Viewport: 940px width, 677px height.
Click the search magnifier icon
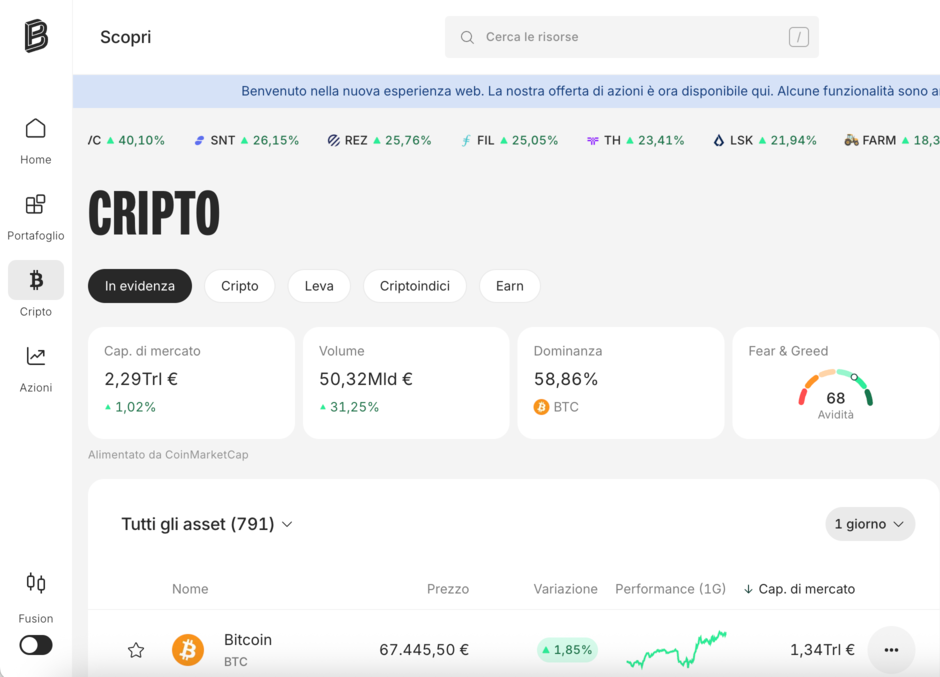467,37
